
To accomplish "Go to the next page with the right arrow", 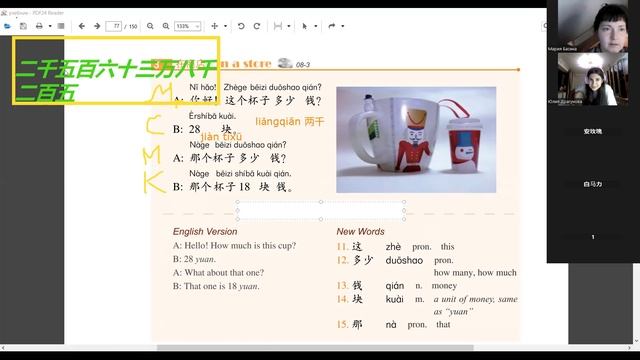I will pos(97,26).
